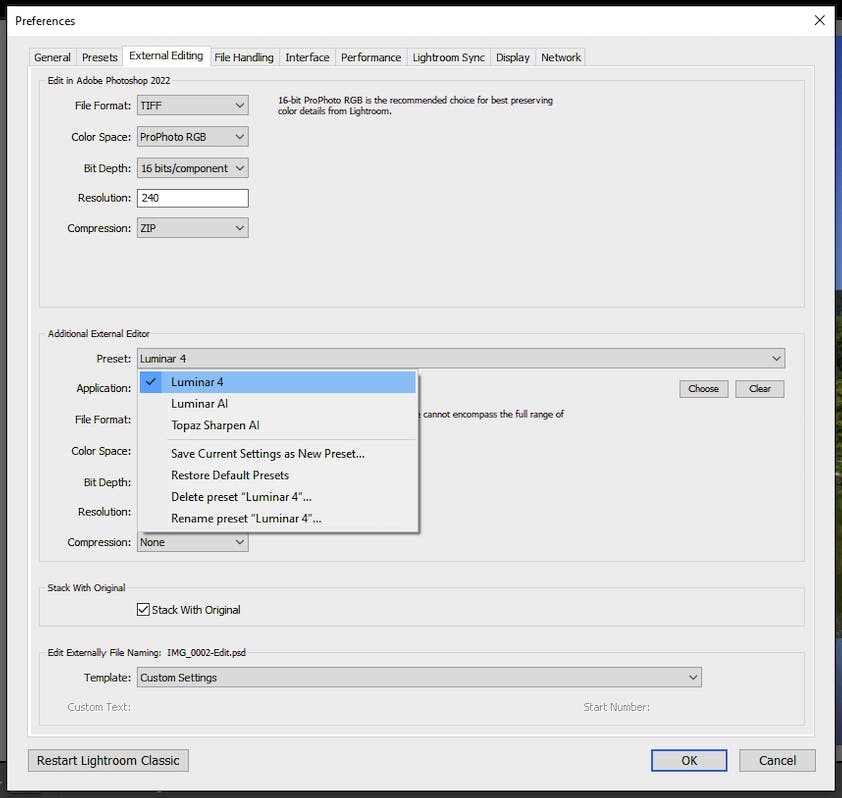Go to the Display tab
Screen dimensions: 842x798
click(x=512, y=57)
